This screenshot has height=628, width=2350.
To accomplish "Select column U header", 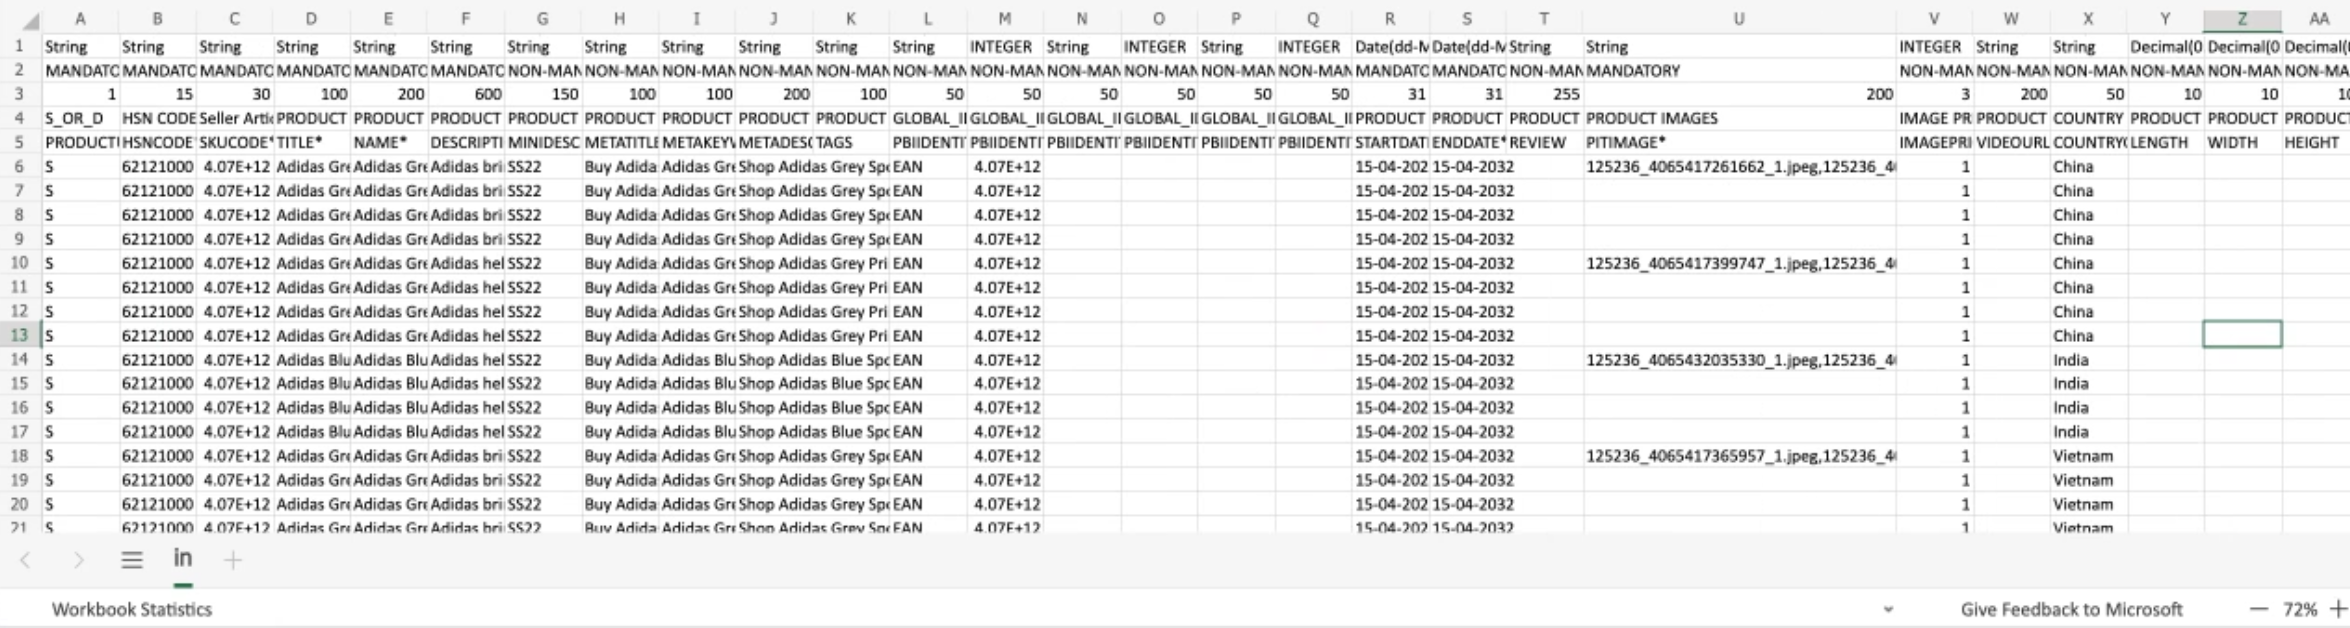I will [1740, 20].
